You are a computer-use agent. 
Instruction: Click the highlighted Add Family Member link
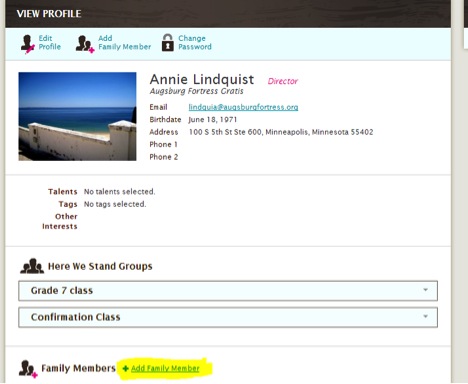(165, 368)
